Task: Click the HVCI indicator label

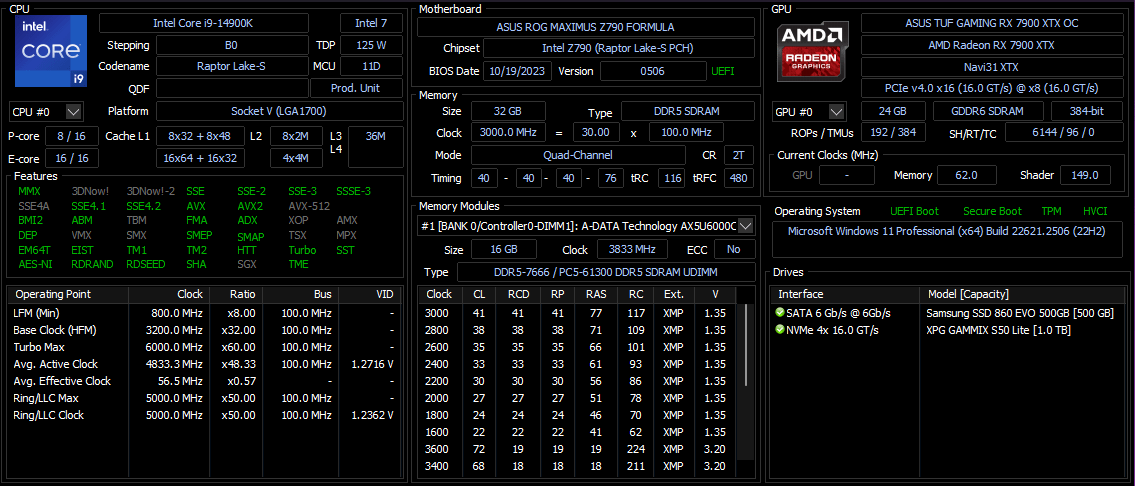Action: (1095, 211)
